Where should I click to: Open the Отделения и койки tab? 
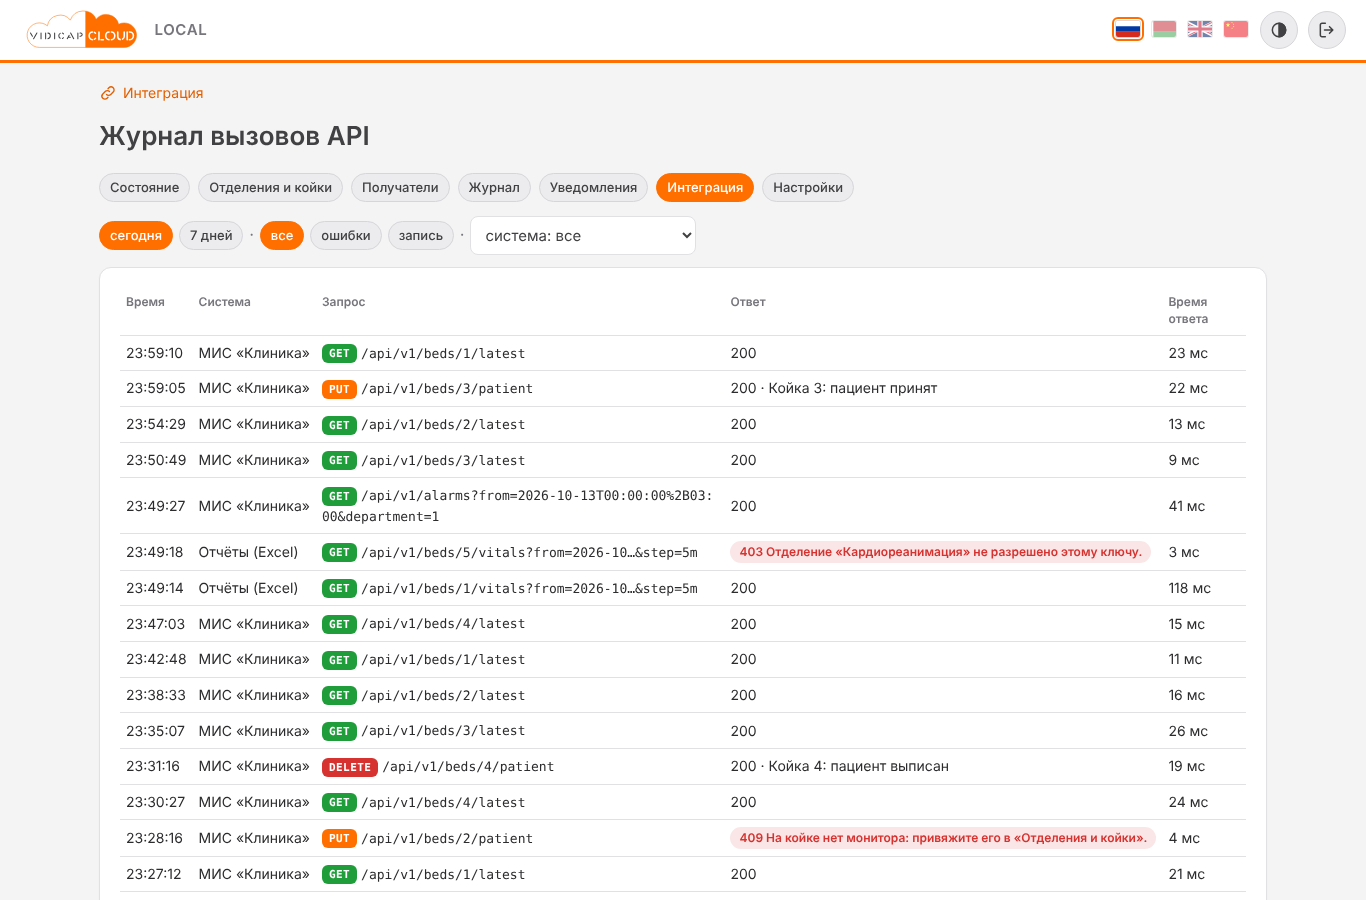tap(271, 188)
